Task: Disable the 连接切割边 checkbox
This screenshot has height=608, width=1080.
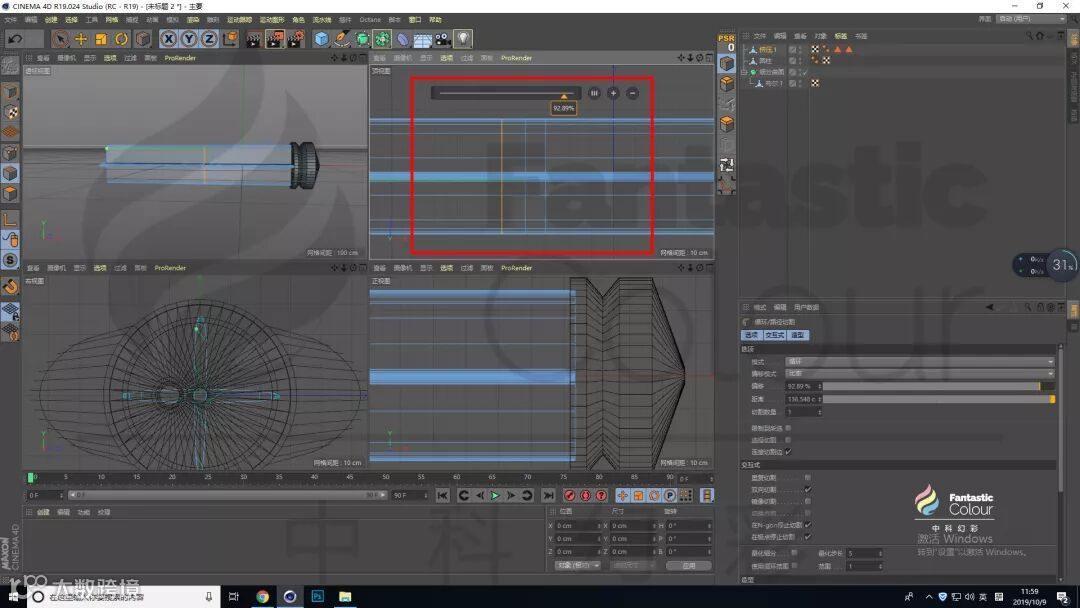Action: (788, 451)
